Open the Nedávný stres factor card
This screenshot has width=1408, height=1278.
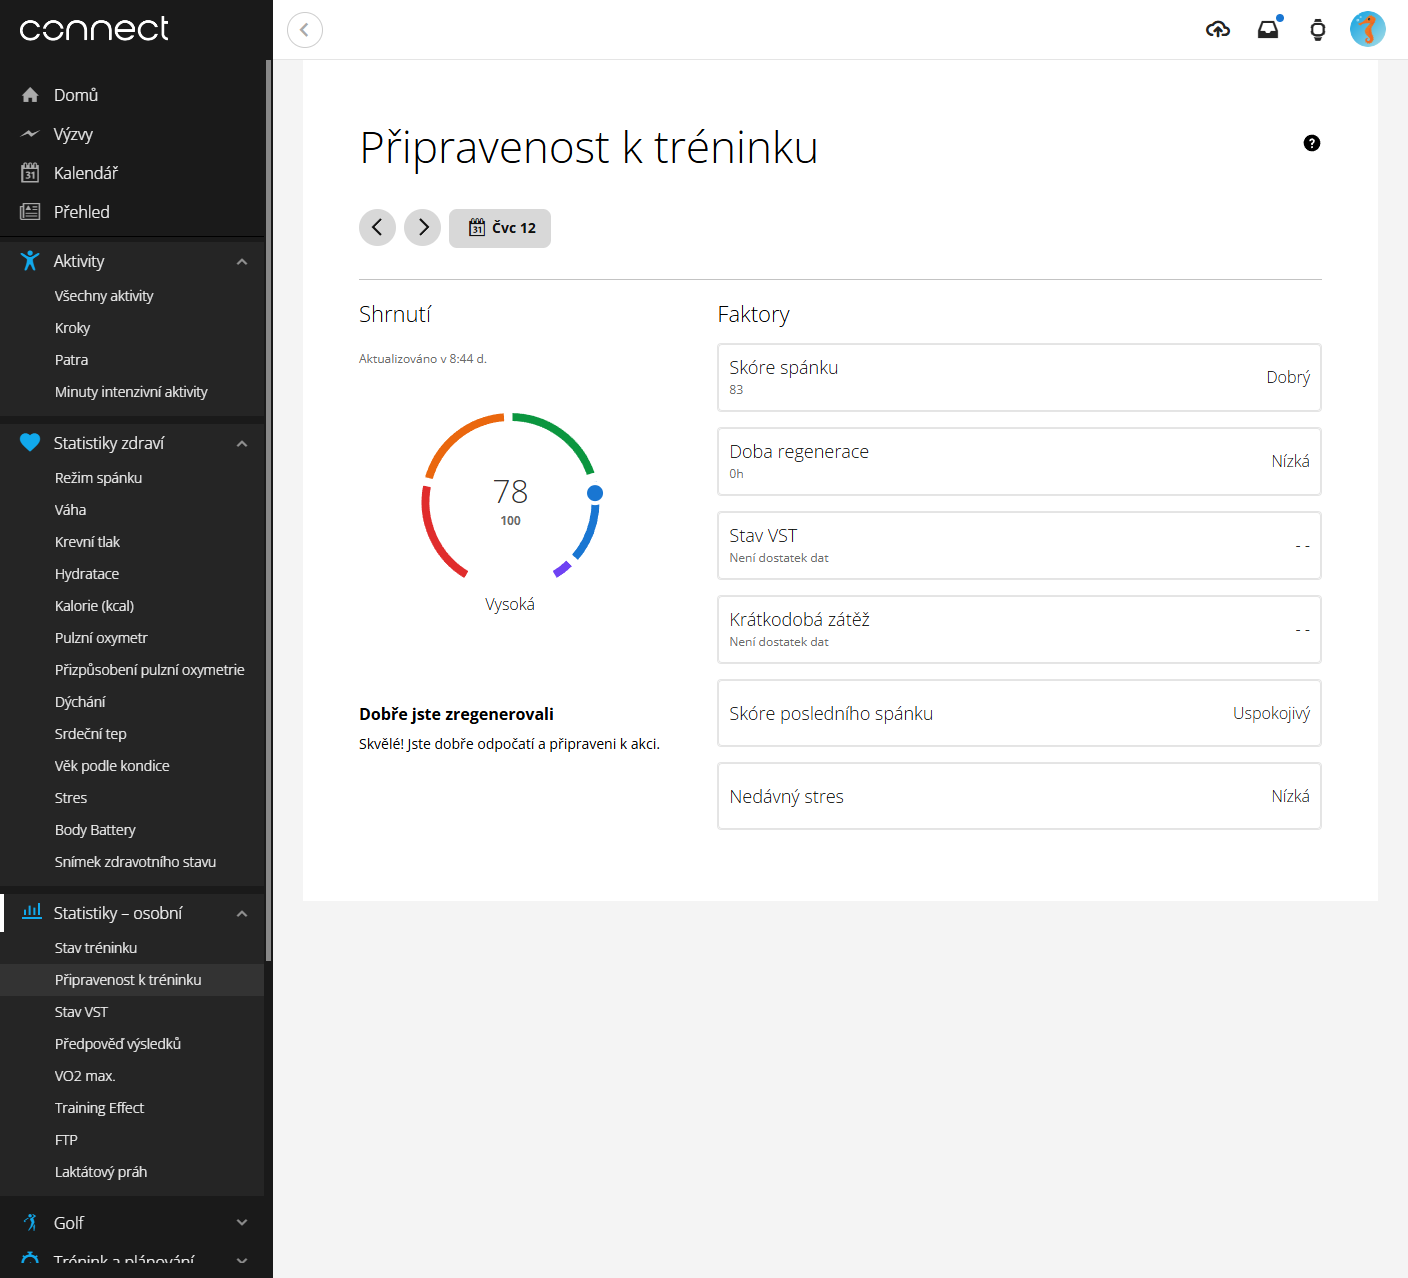pyautogui.click(x=1019, y=796)
